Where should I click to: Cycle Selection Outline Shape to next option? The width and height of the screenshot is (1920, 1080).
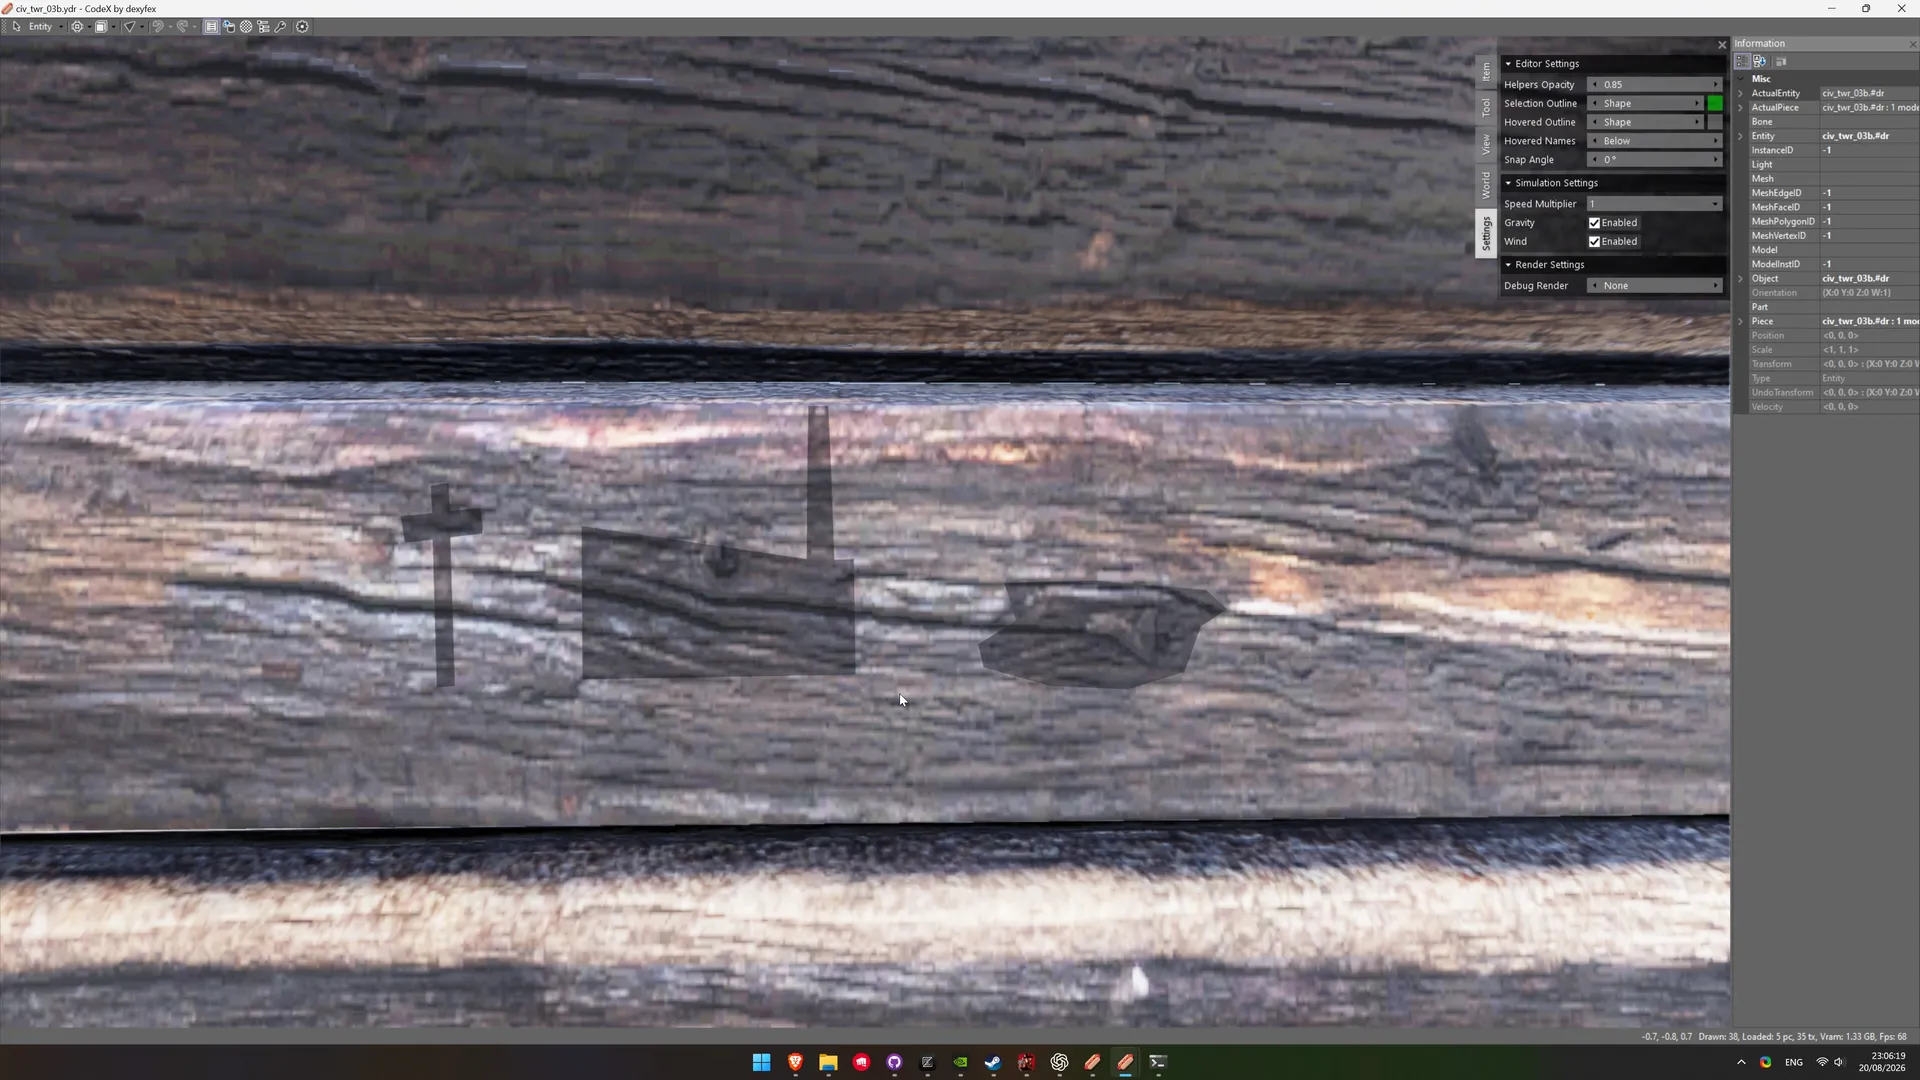[x=1697, y=104]
